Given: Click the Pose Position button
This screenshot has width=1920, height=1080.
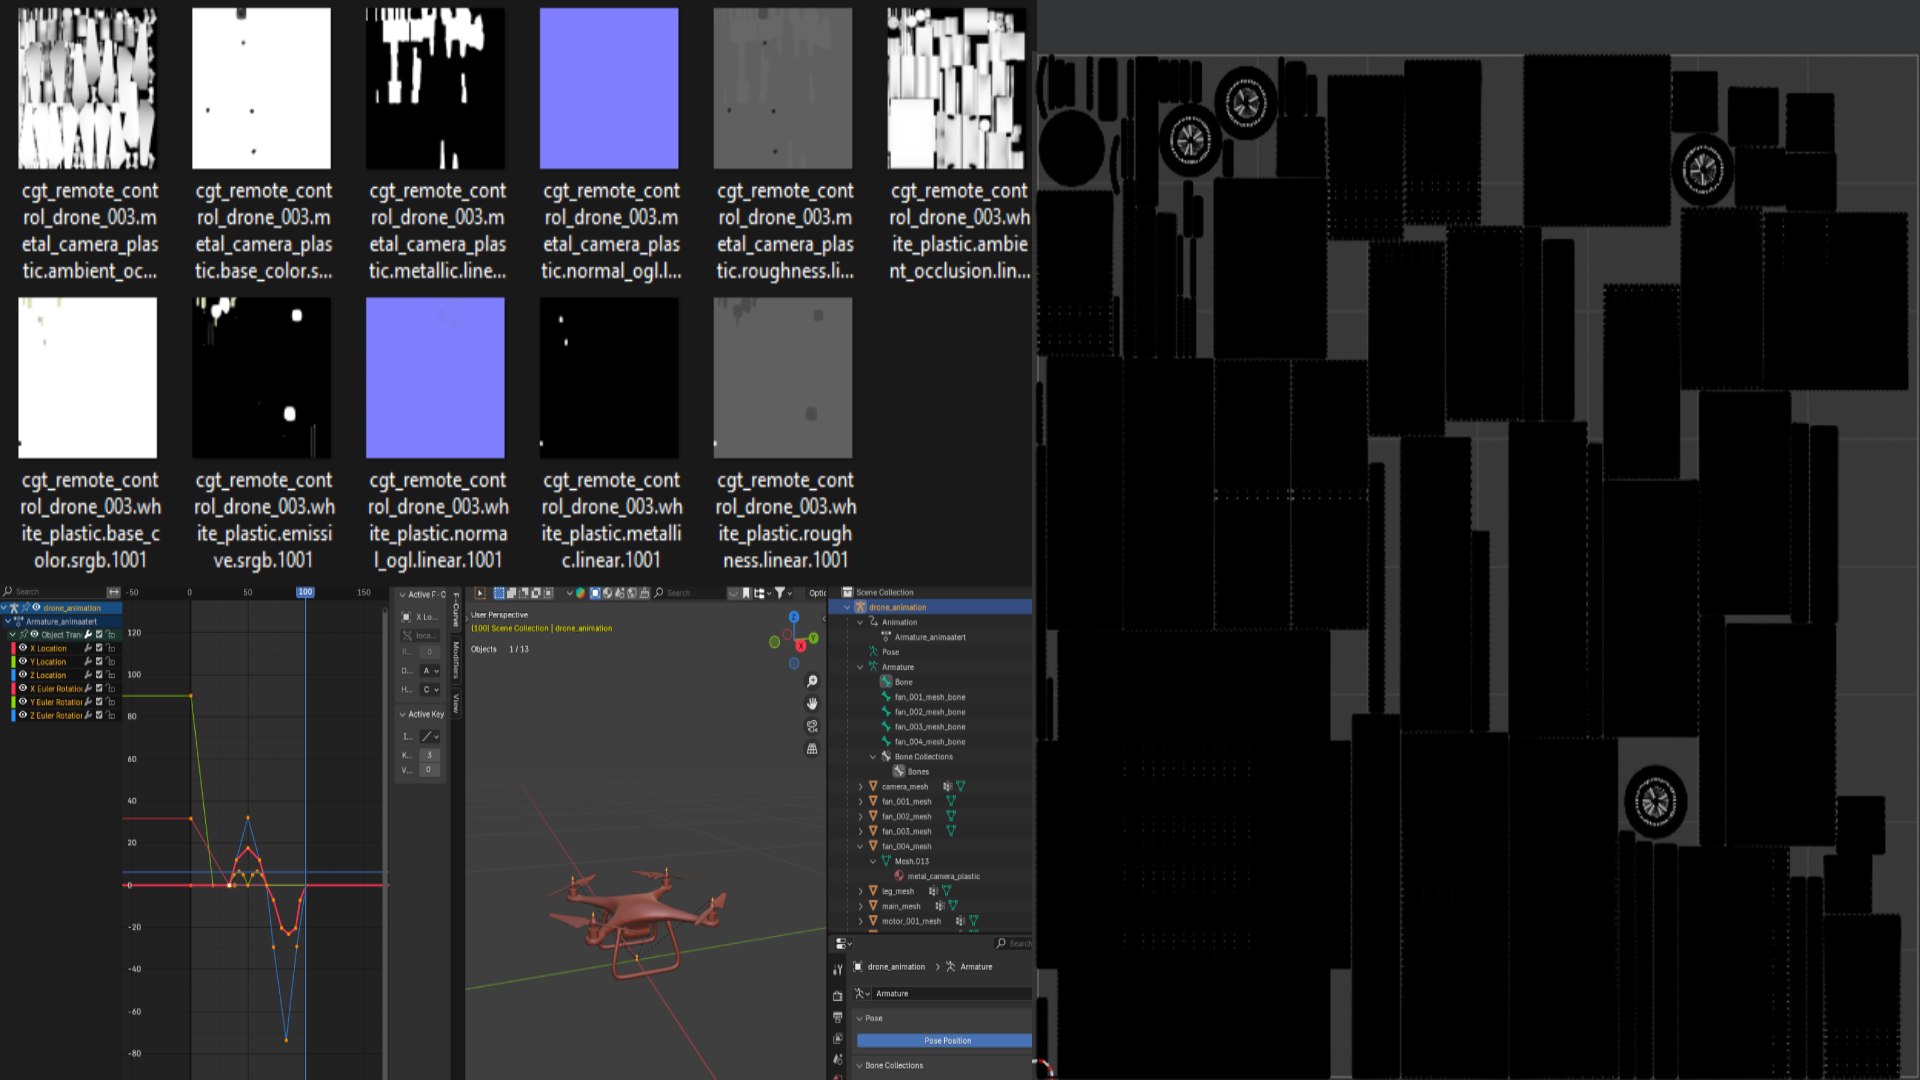Looking at the screenshot, I should point(945,1041).
